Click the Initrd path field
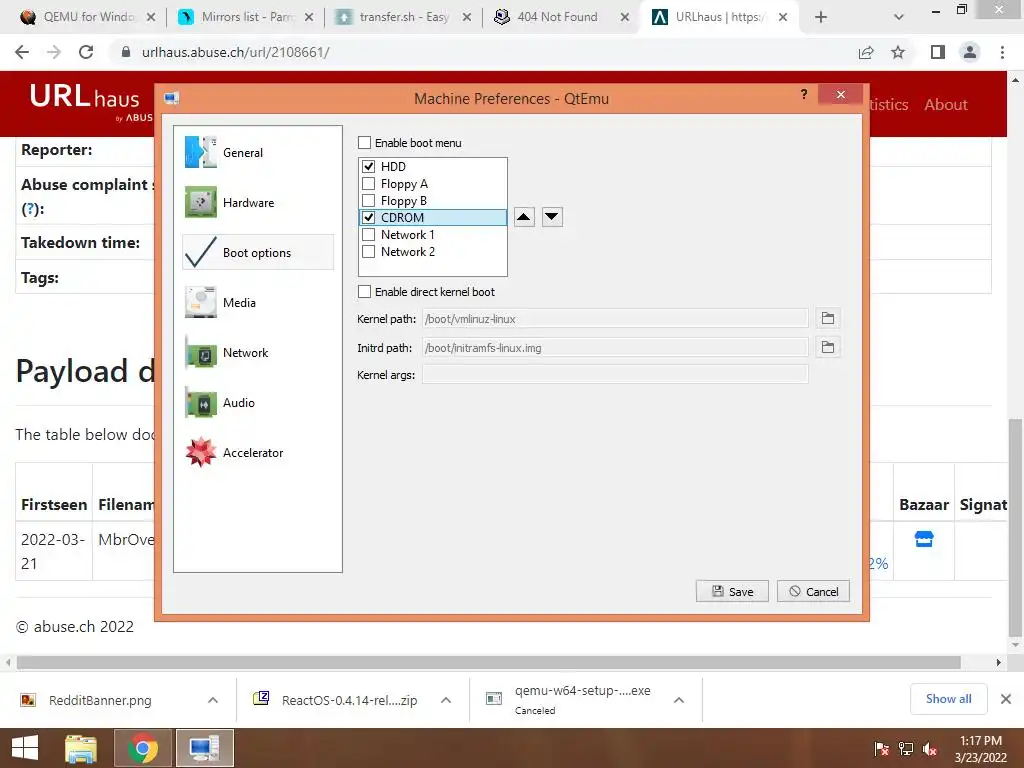The width and height of the screenshot is (1024, 768). tap(615, 347)
